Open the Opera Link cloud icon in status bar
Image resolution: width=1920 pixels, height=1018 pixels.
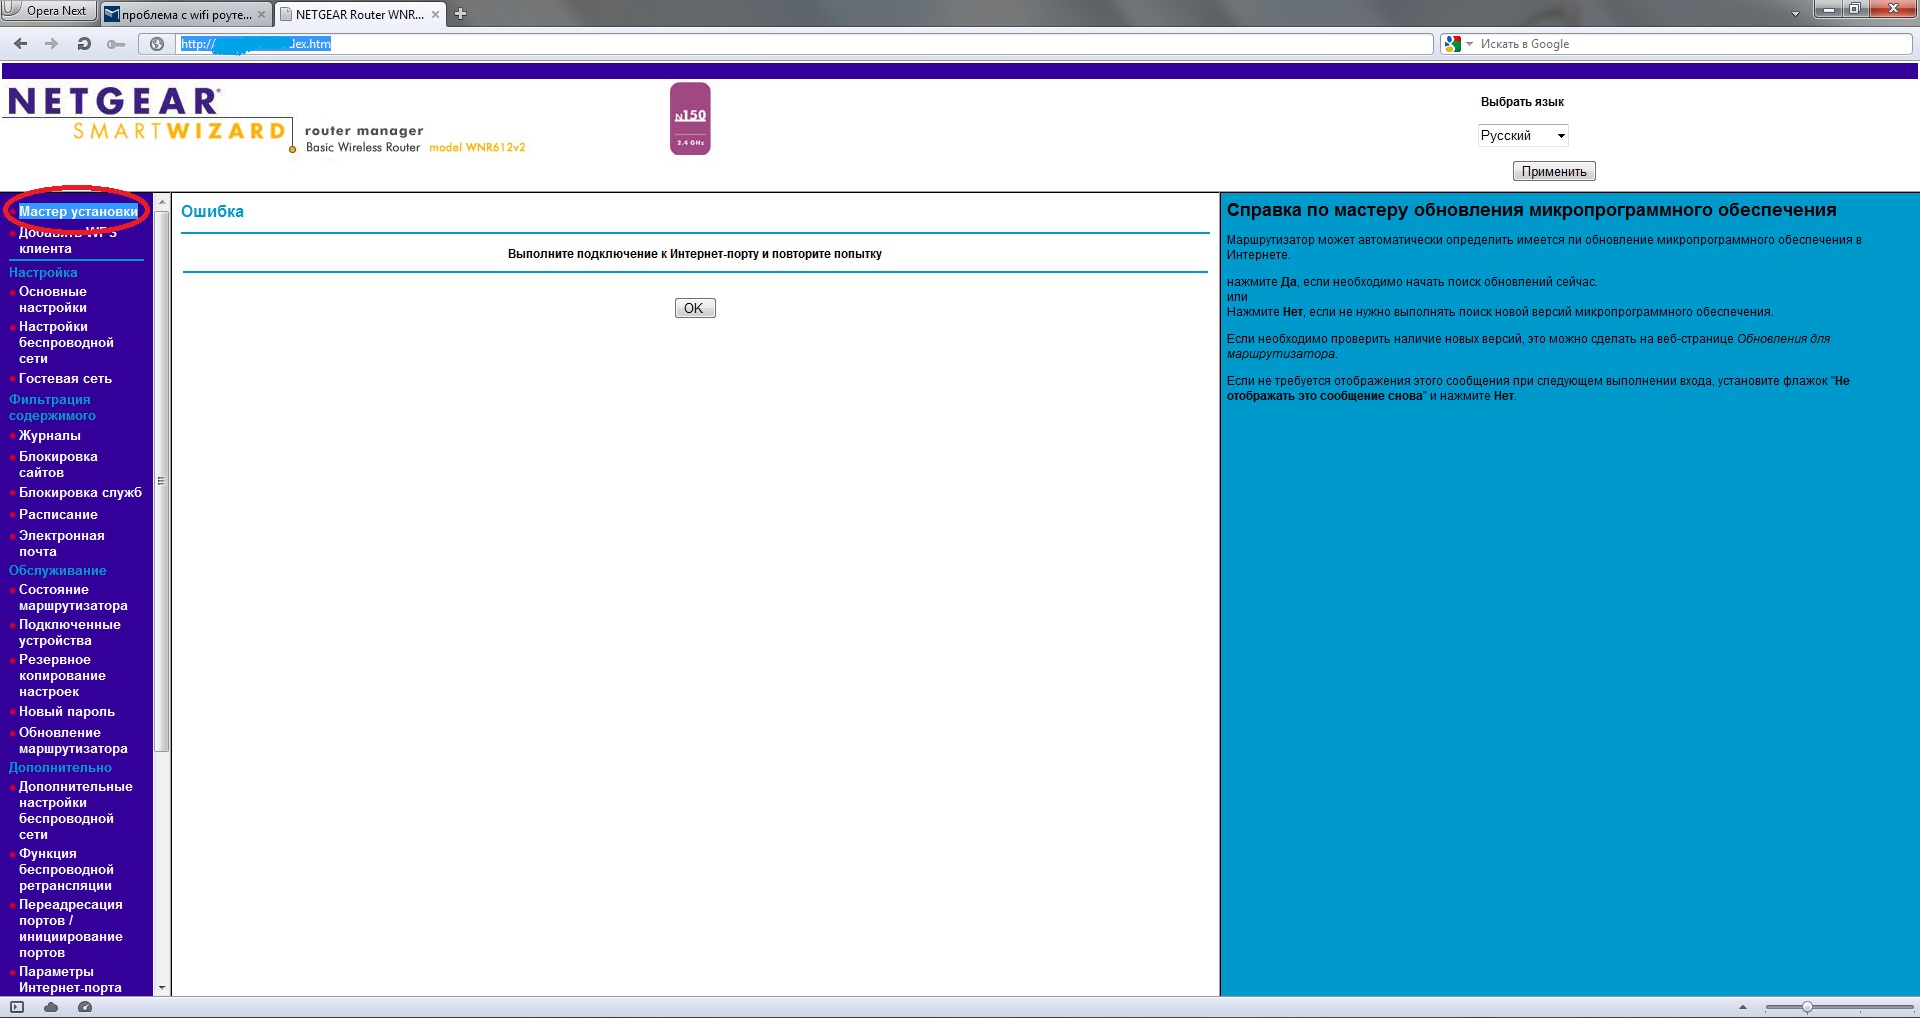coord(51,1007)
